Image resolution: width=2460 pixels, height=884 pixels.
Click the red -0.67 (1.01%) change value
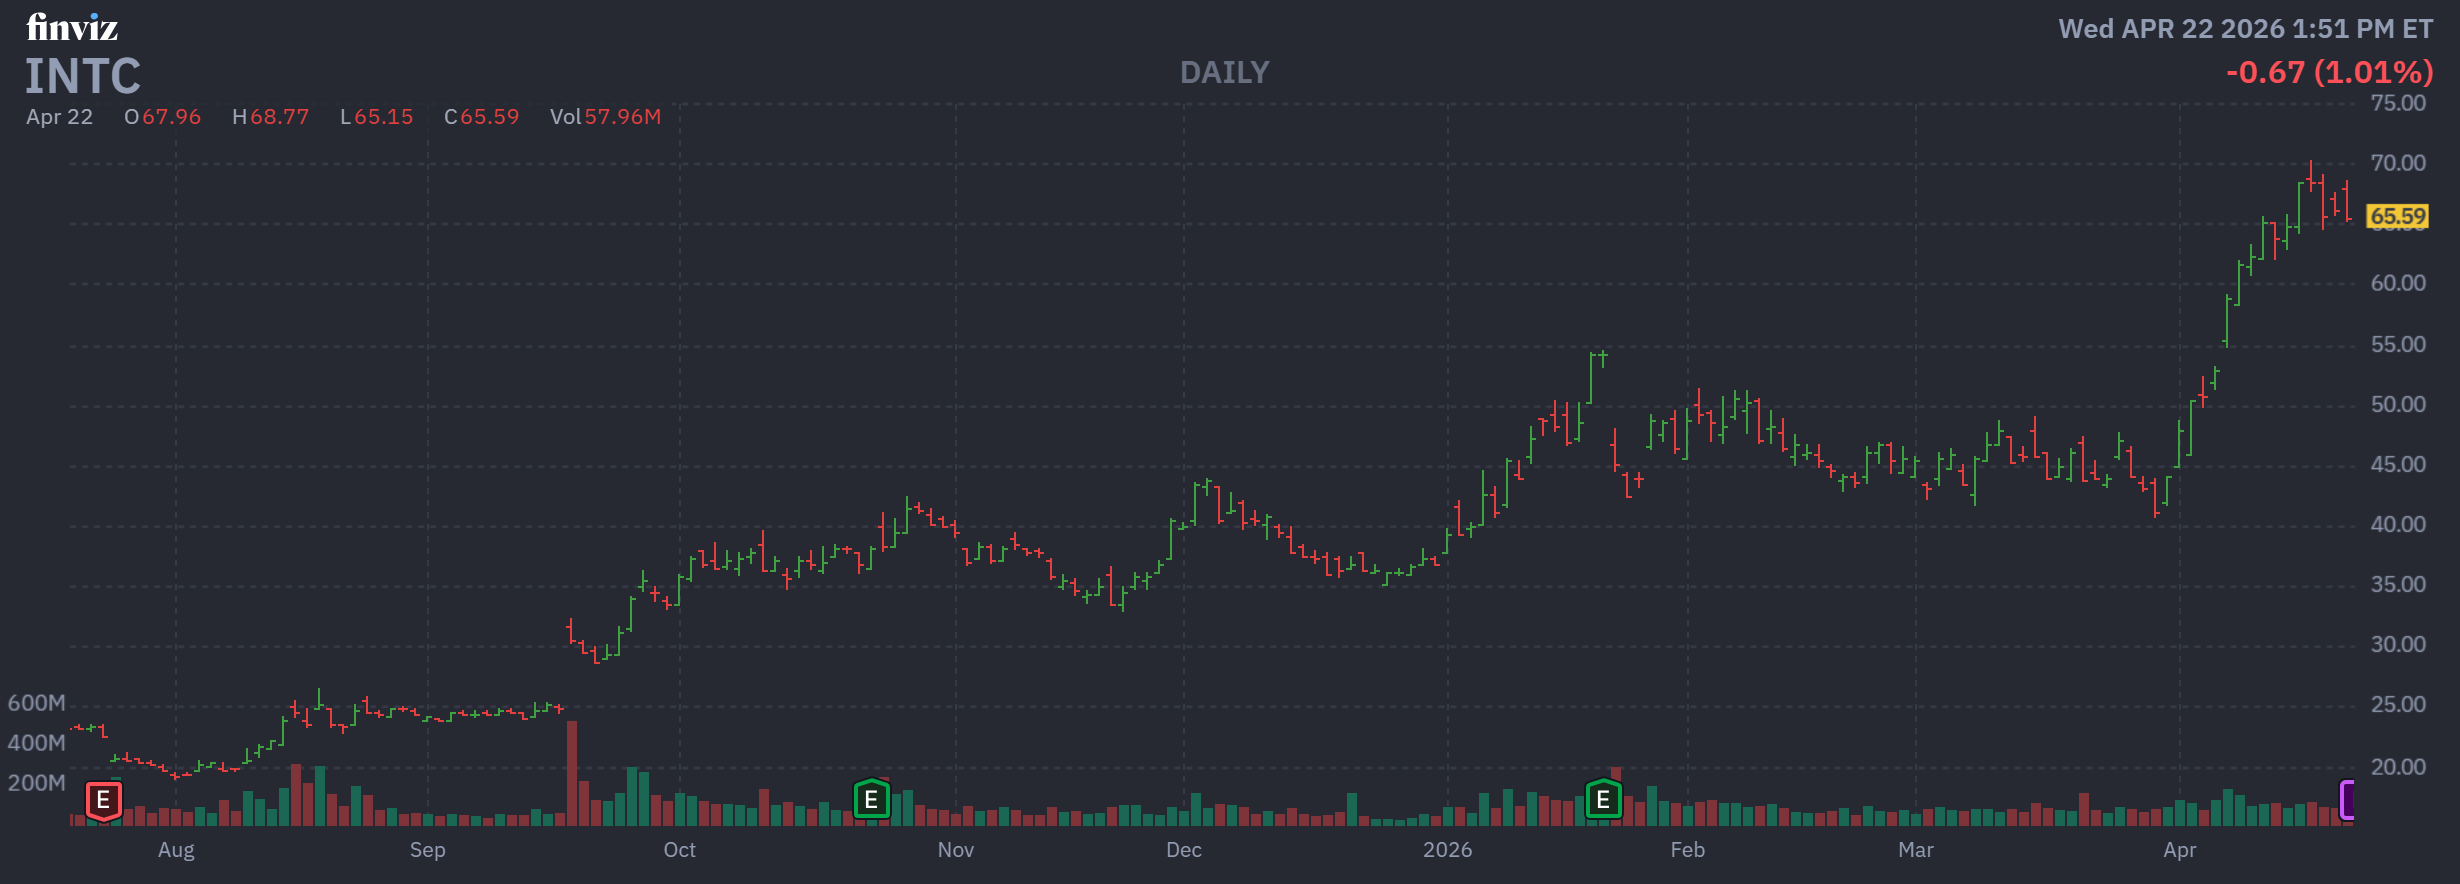(x=2329, y=73)
